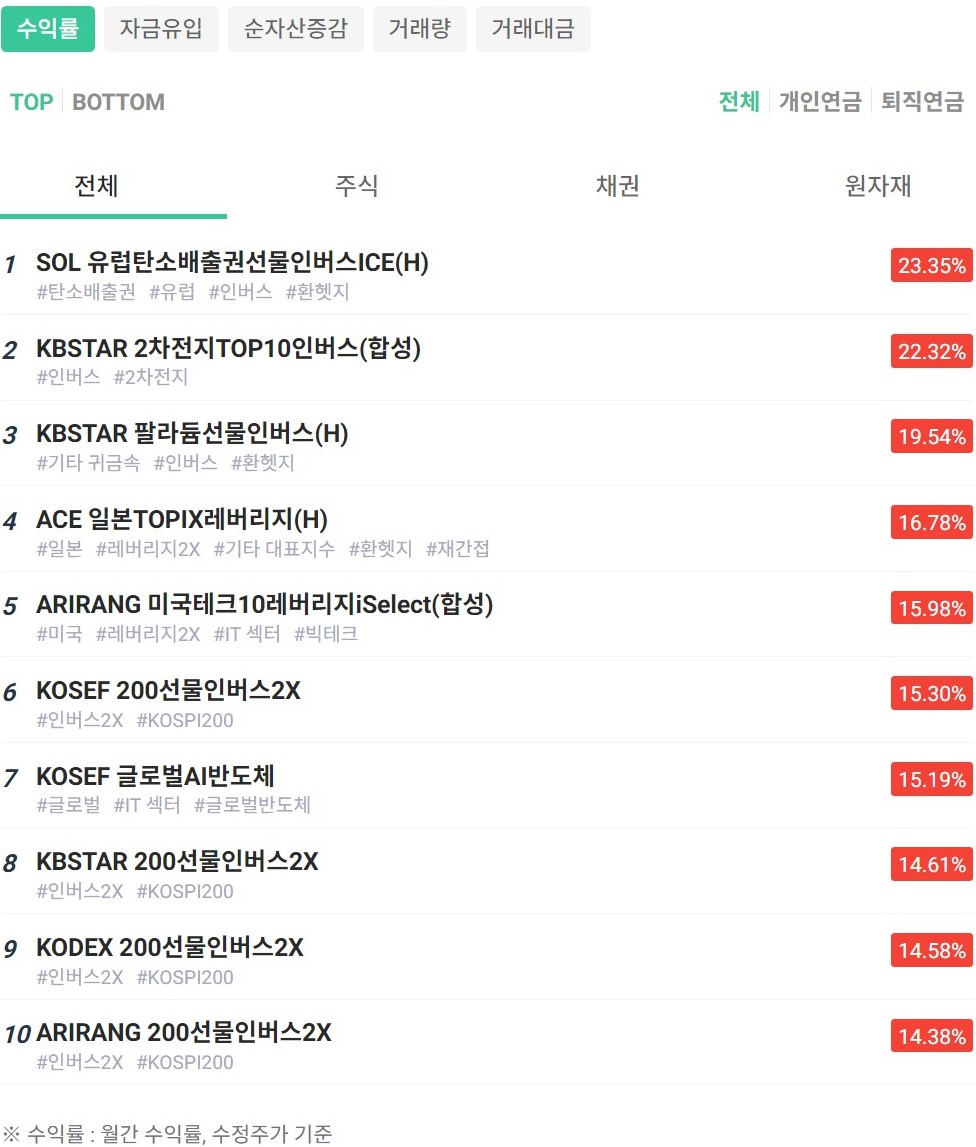Filter by 퇴직연금 accounts
Screen dimensions: 976x1147
click(922, 102)
